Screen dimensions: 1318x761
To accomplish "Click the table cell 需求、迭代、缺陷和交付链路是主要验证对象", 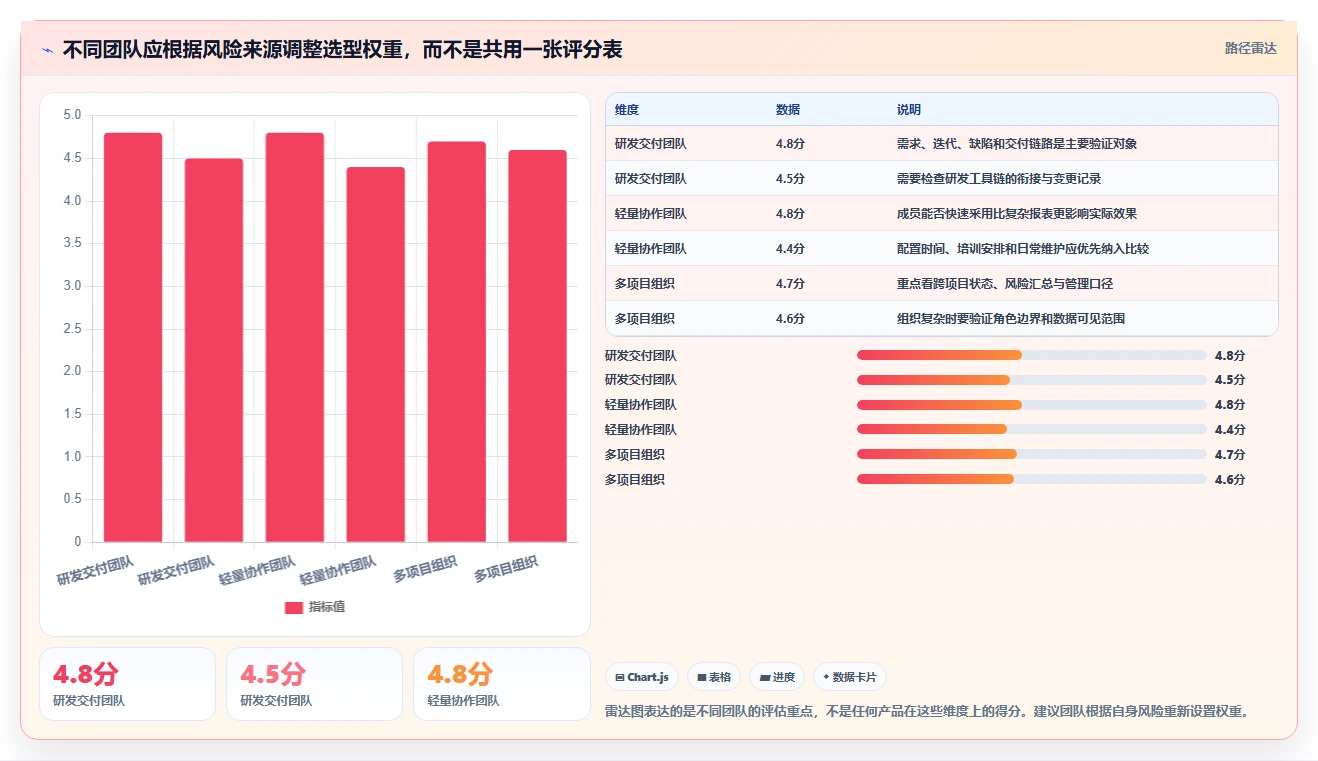I will click(x=1017, y=144).
